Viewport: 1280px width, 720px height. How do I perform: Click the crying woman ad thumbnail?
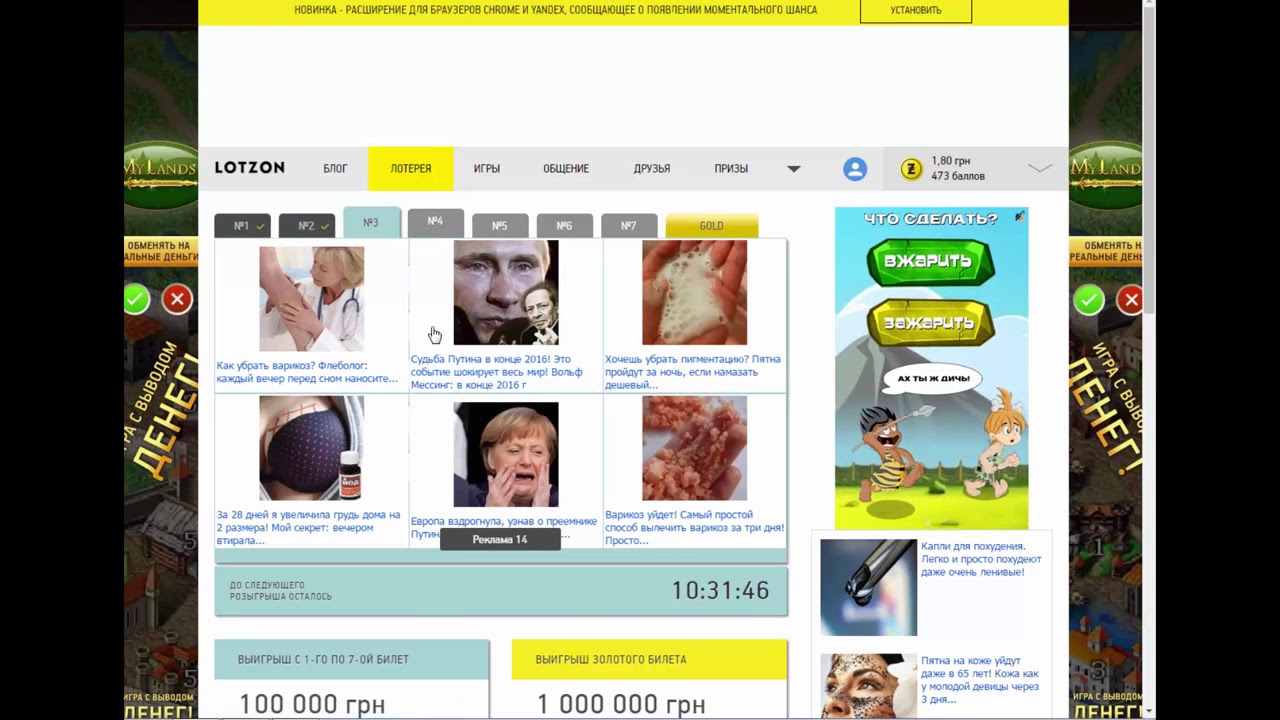[x=506, y=455]
